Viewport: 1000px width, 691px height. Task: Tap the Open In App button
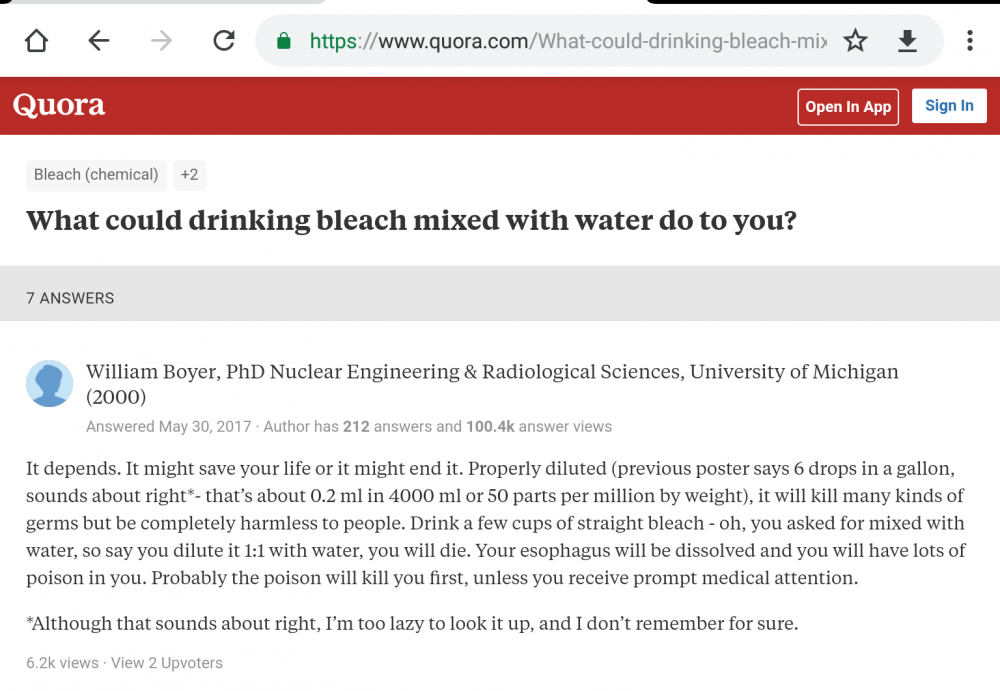coord(847,106)
